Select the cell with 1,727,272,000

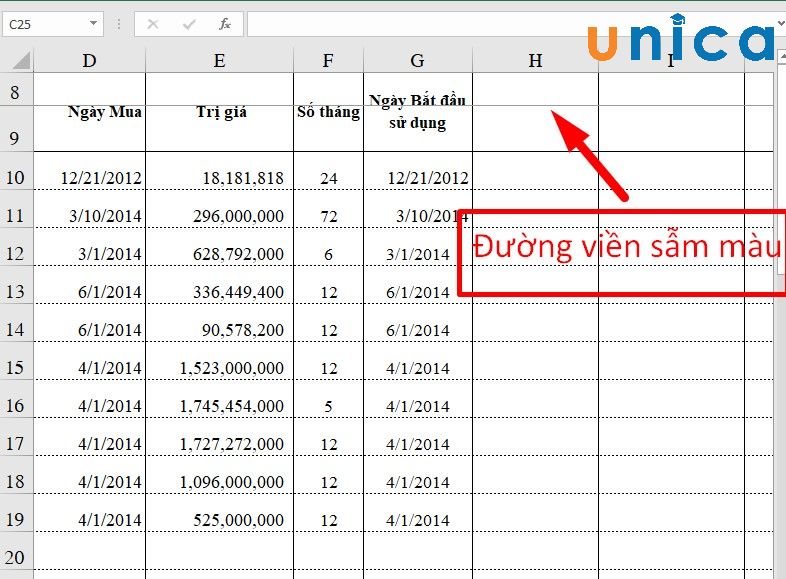point(220,437)
